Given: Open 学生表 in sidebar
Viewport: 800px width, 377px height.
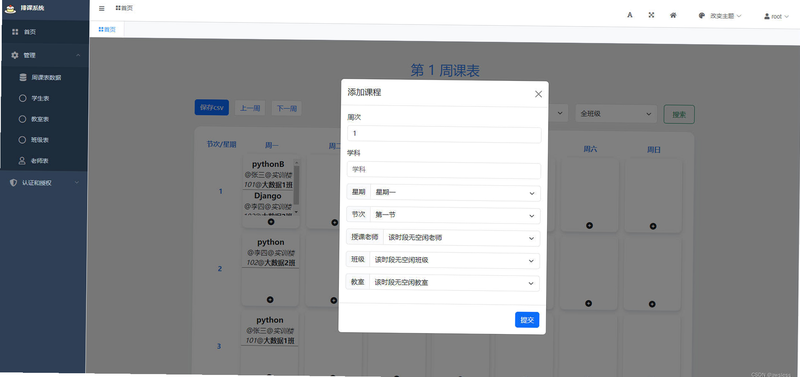Looking at the screenshot, I should [44, 98].
